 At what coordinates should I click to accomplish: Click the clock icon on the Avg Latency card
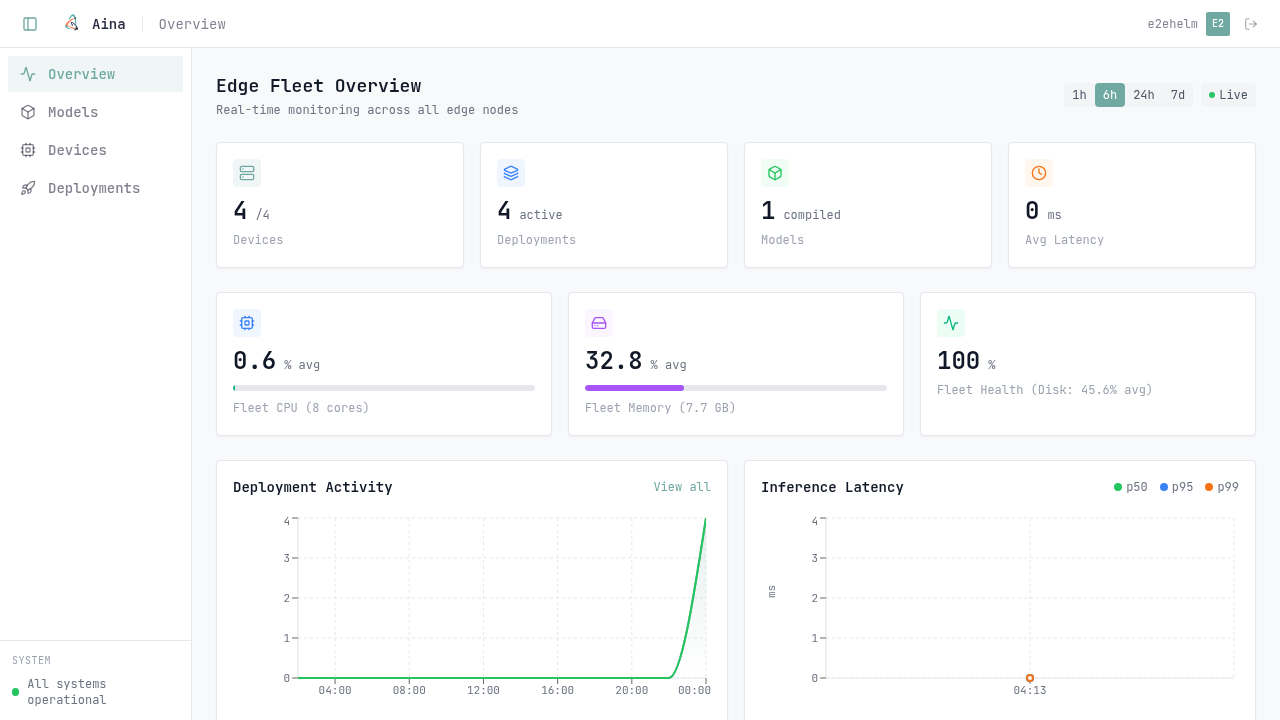point(1039,173)
